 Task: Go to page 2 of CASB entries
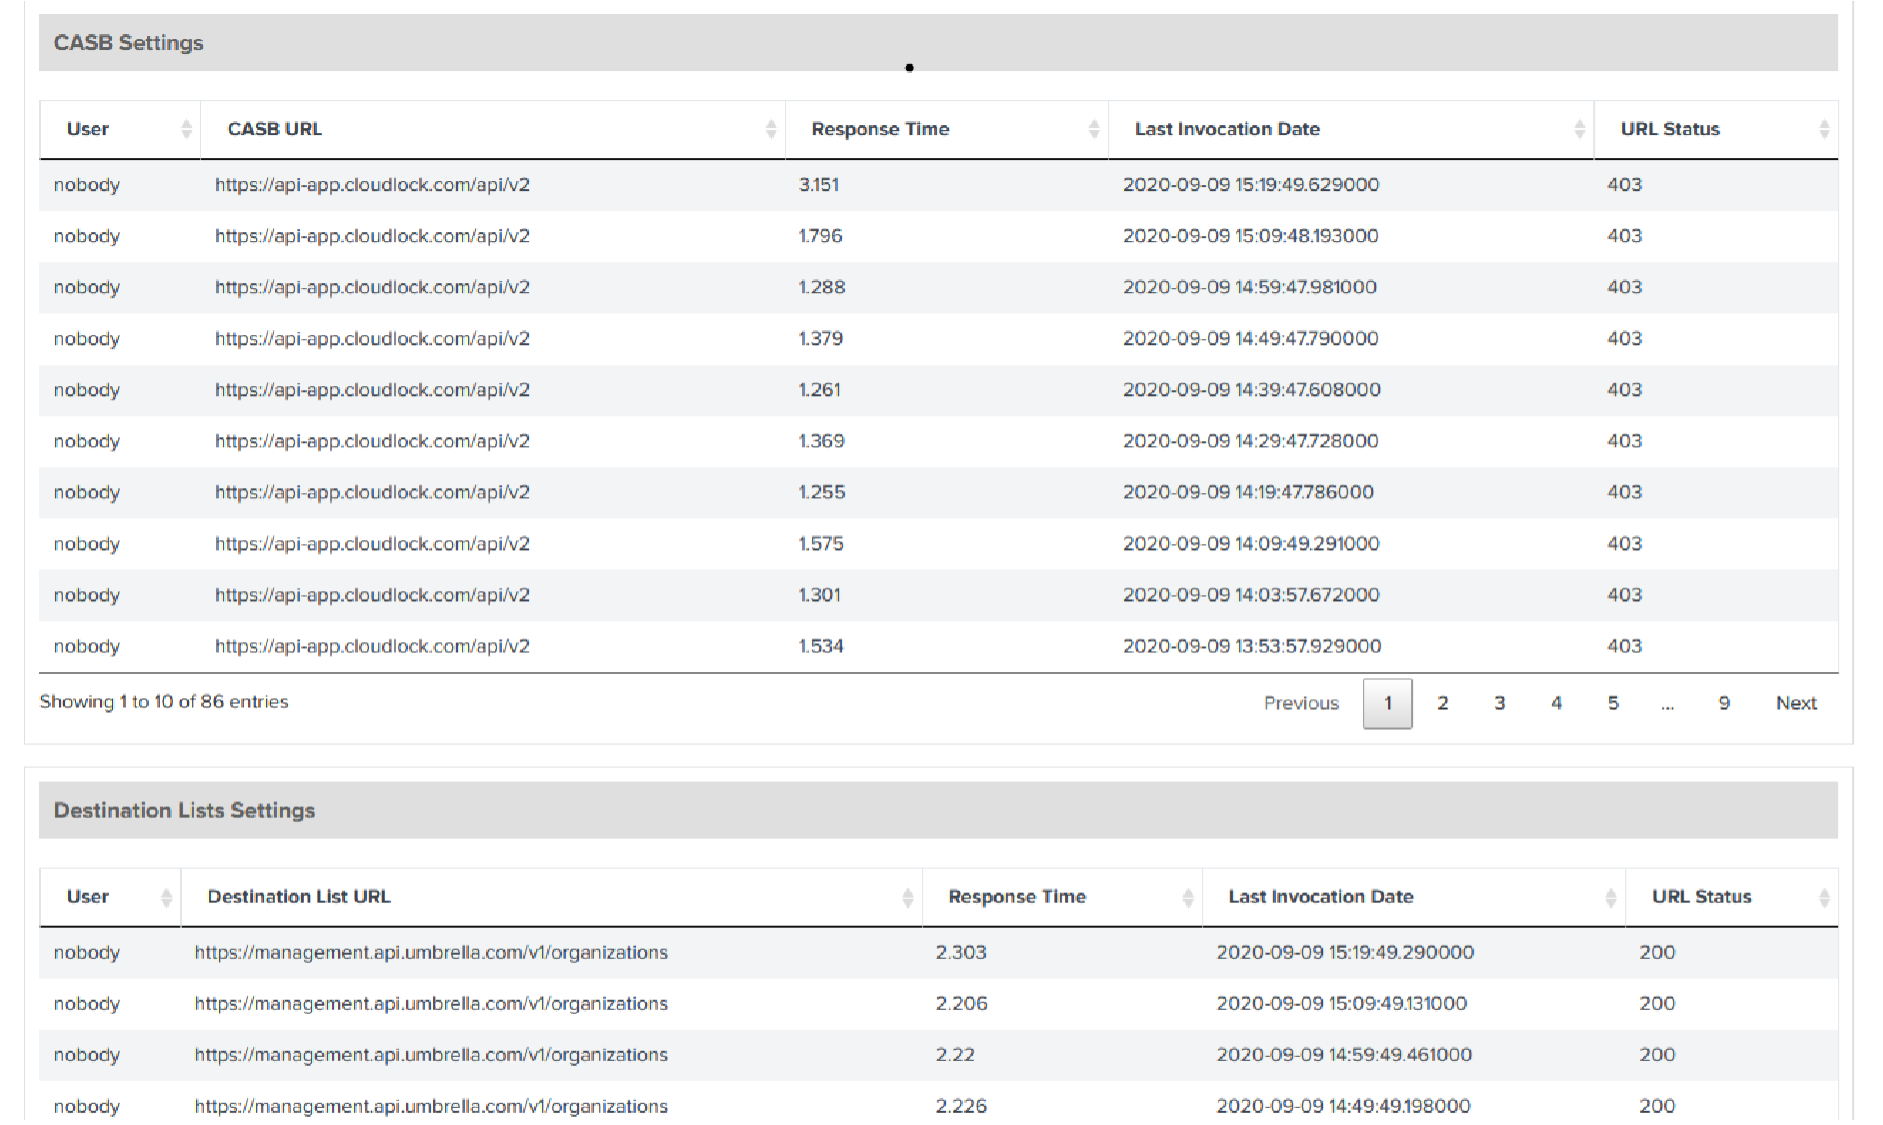click(1443, 703)
